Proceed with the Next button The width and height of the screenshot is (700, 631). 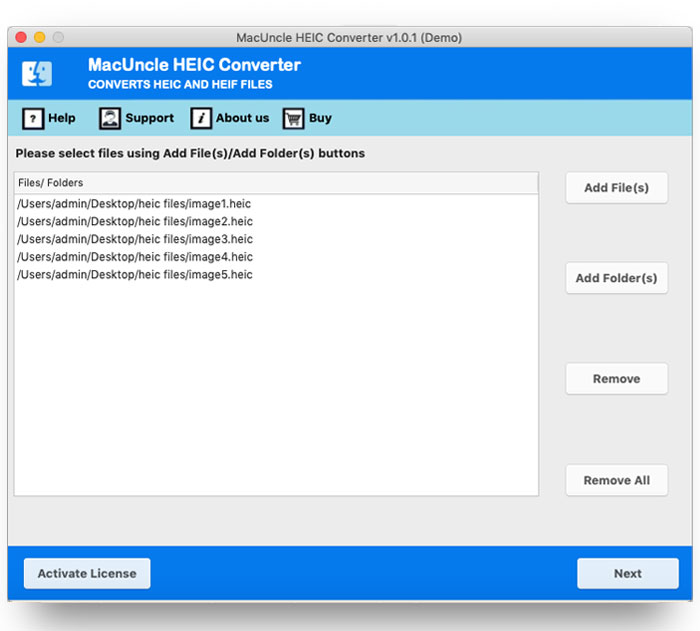(628, 573)
